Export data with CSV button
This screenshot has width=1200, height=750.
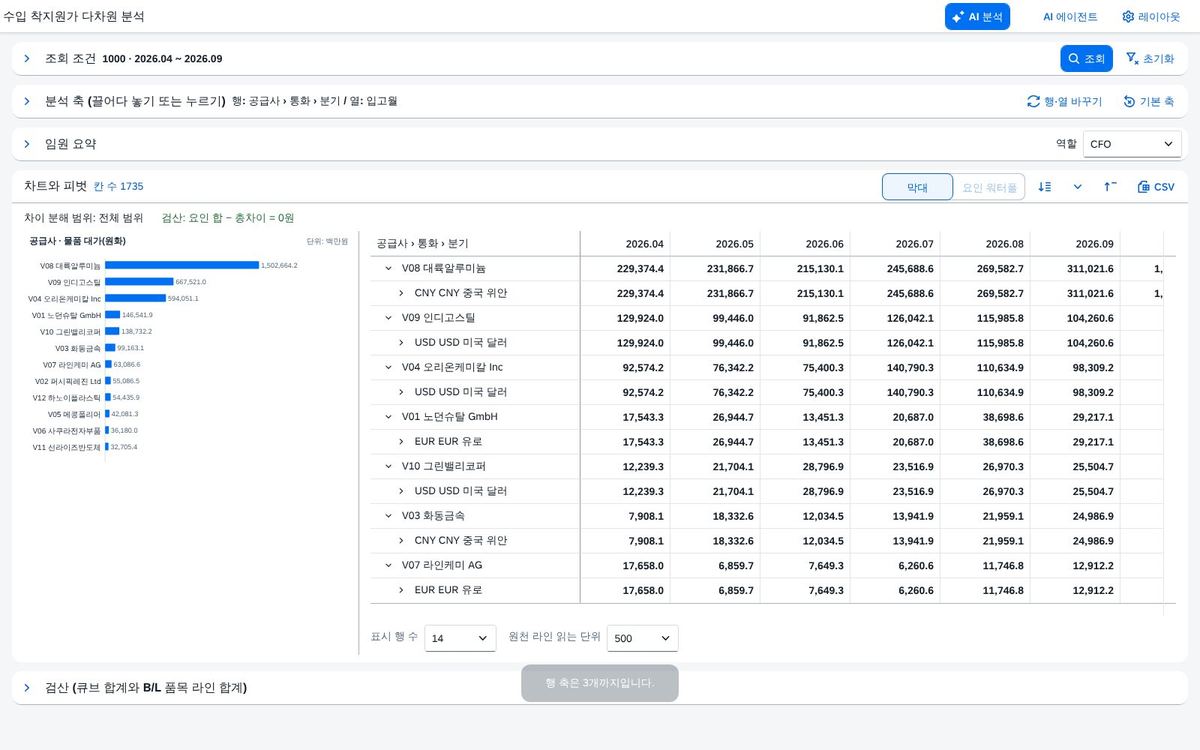(x=1156, y=187)
